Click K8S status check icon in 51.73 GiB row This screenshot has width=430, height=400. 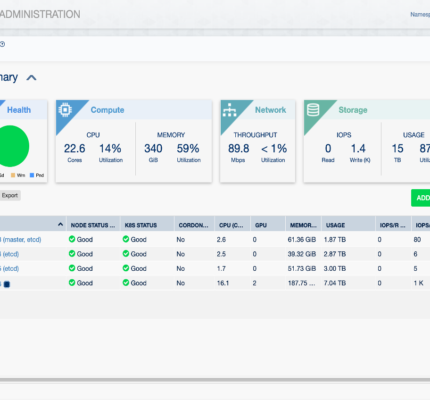(x=126, y=268)
